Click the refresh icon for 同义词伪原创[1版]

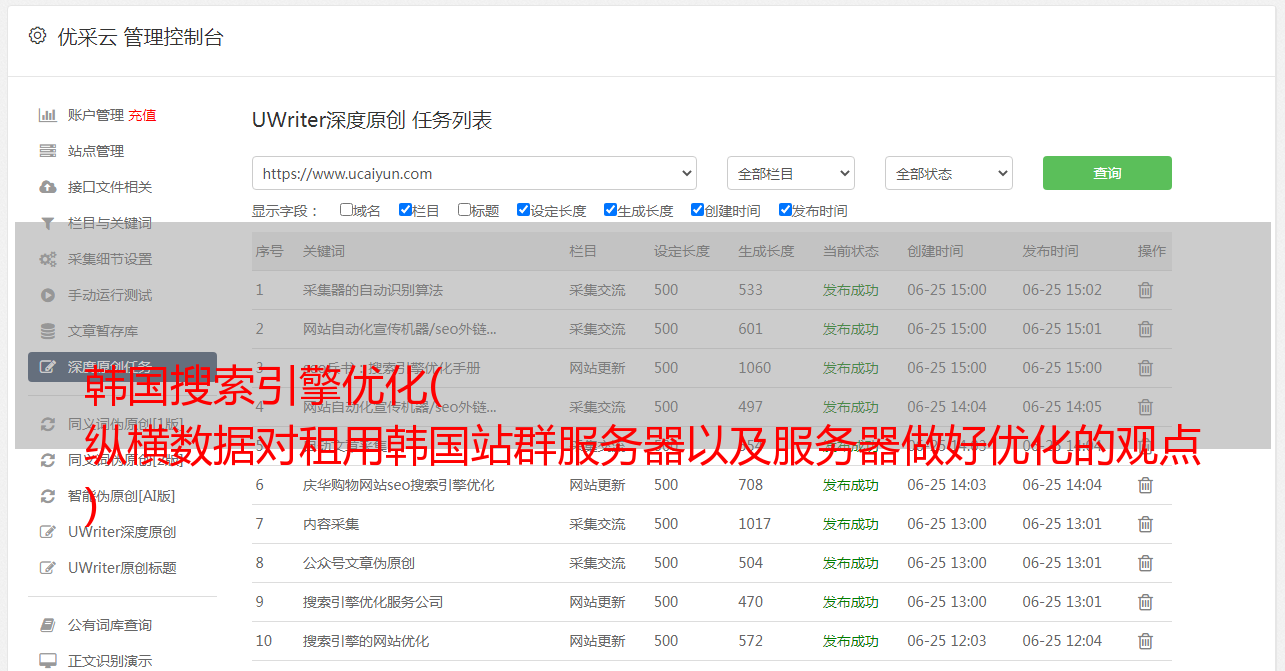pos(47,424)
